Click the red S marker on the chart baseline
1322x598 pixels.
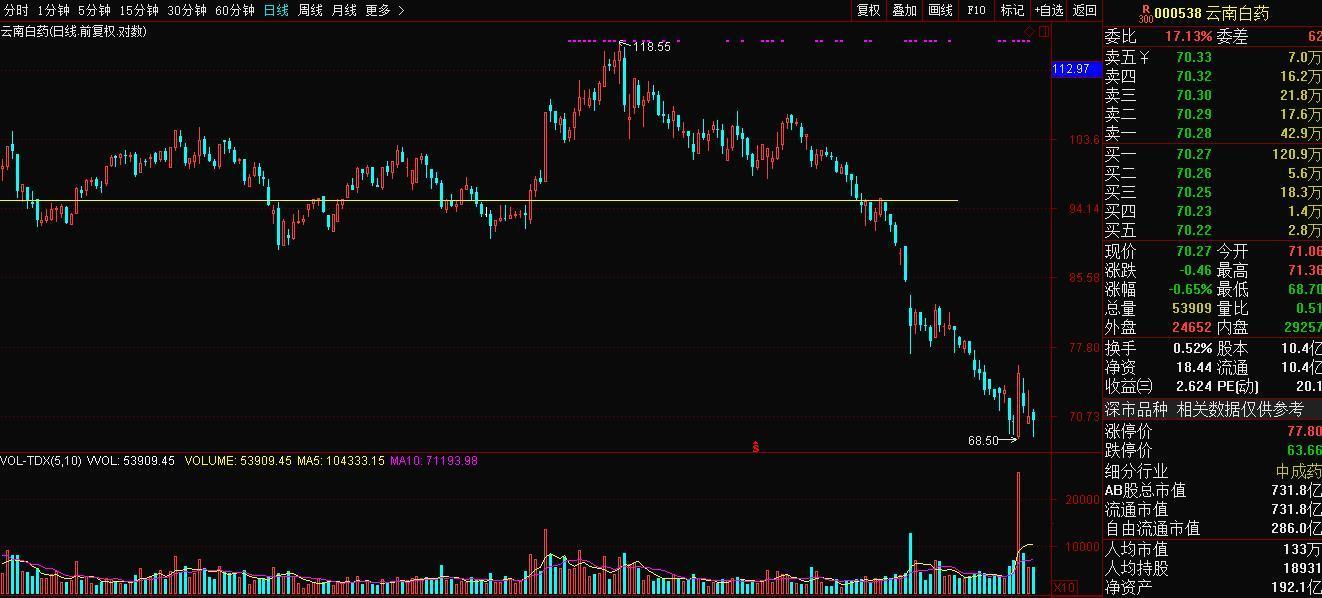point(756,447)
